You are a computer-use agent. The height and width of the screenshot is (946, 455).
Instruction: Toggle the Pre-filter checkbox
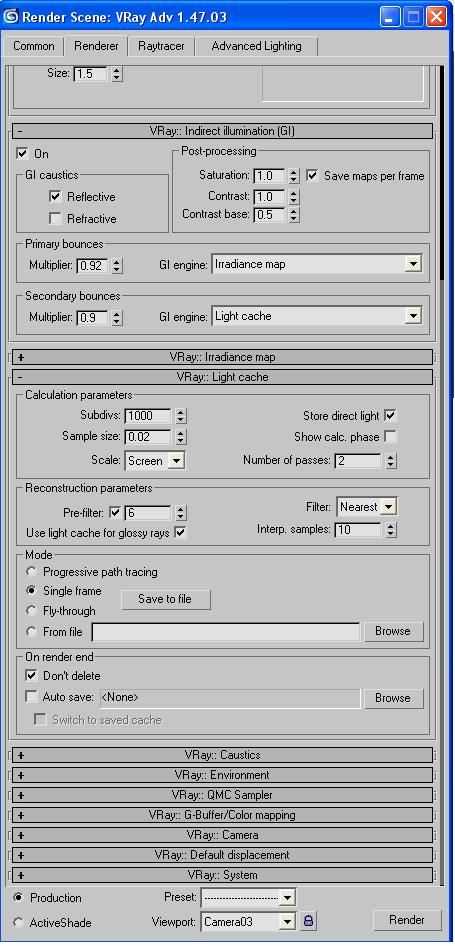point(115,513)
